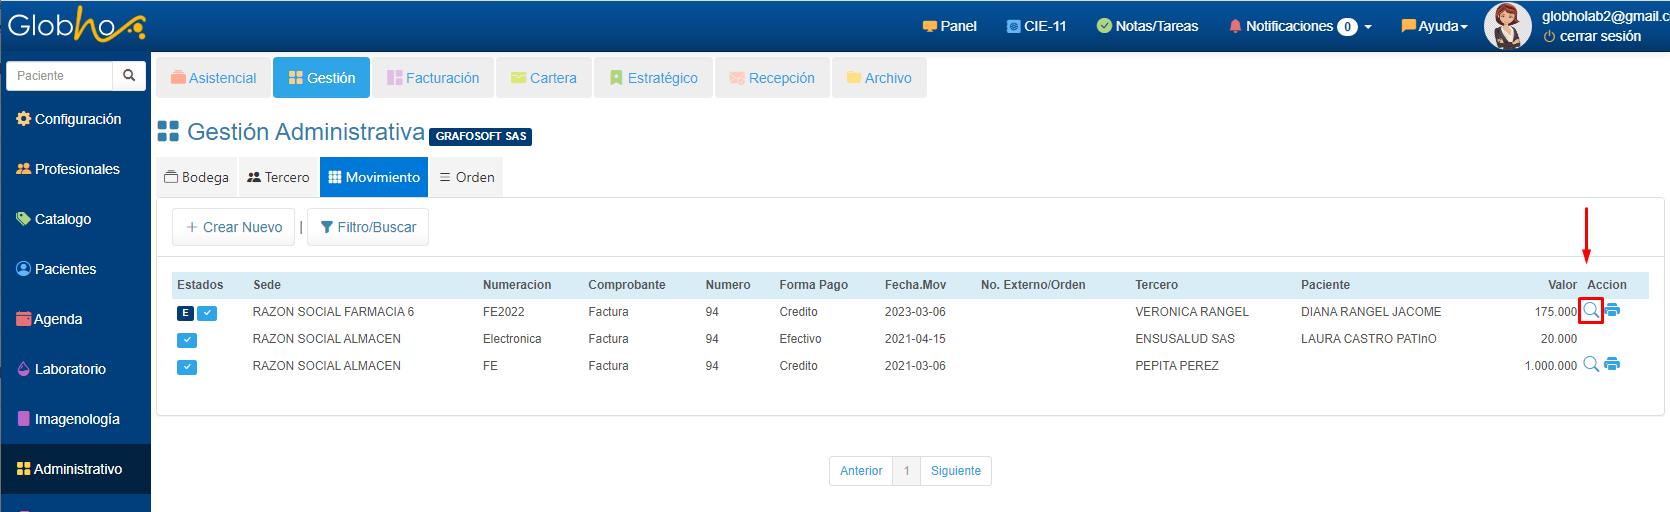Print the VERONICA RANGEL invoice
The image size is (1670, 512).
pos(1612,311)
